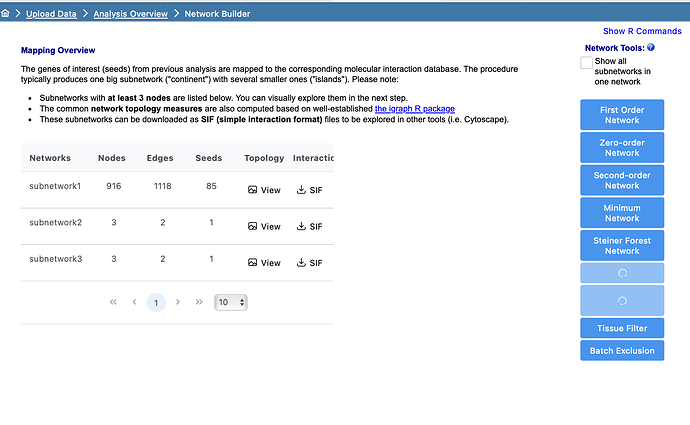This screenshot has width=690, height=425.
Task: Enable show all subnetworks in one network
Action: pyautogui.click(x=587, y=63)
